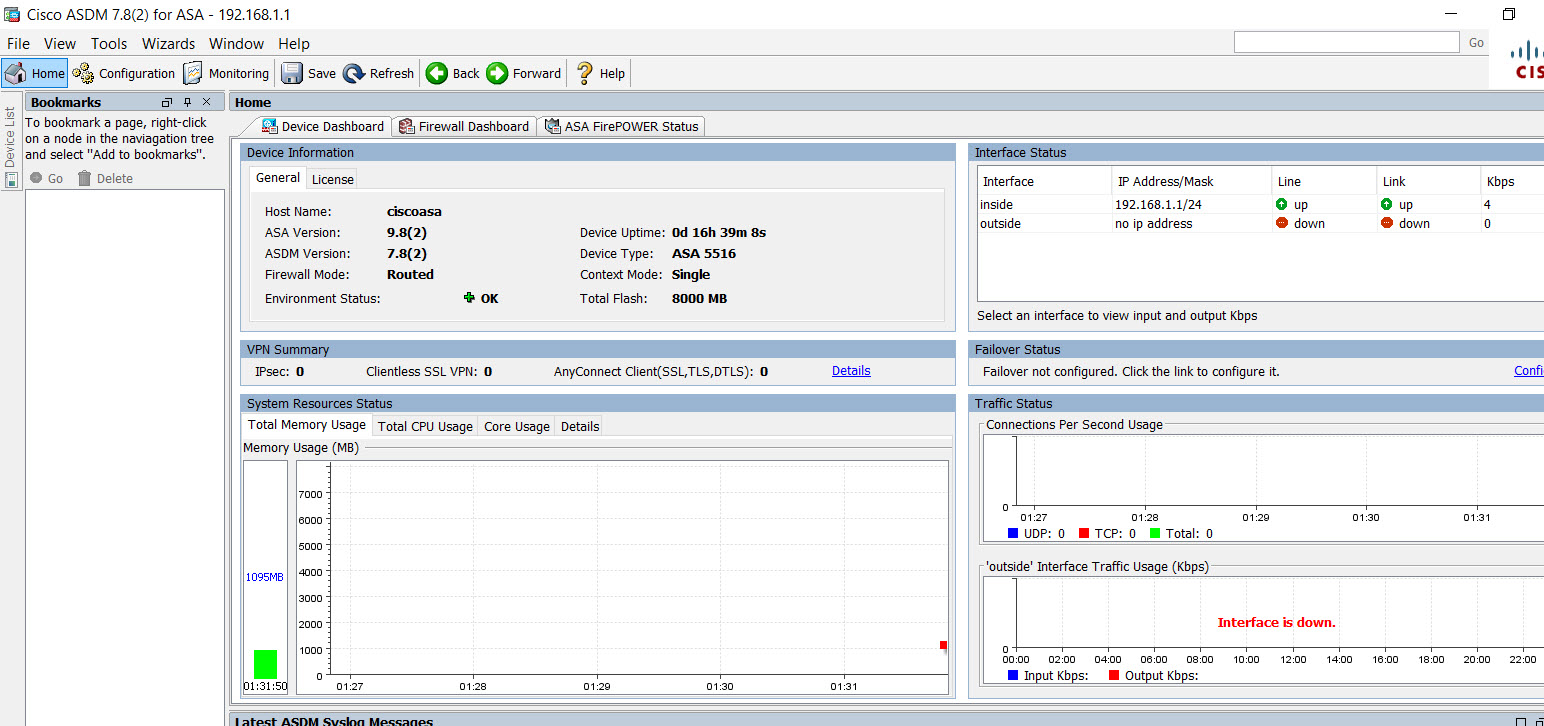This screenshot has height=726, width=1544.
Task: Save the running configuration
Action: tap(308, 73)
